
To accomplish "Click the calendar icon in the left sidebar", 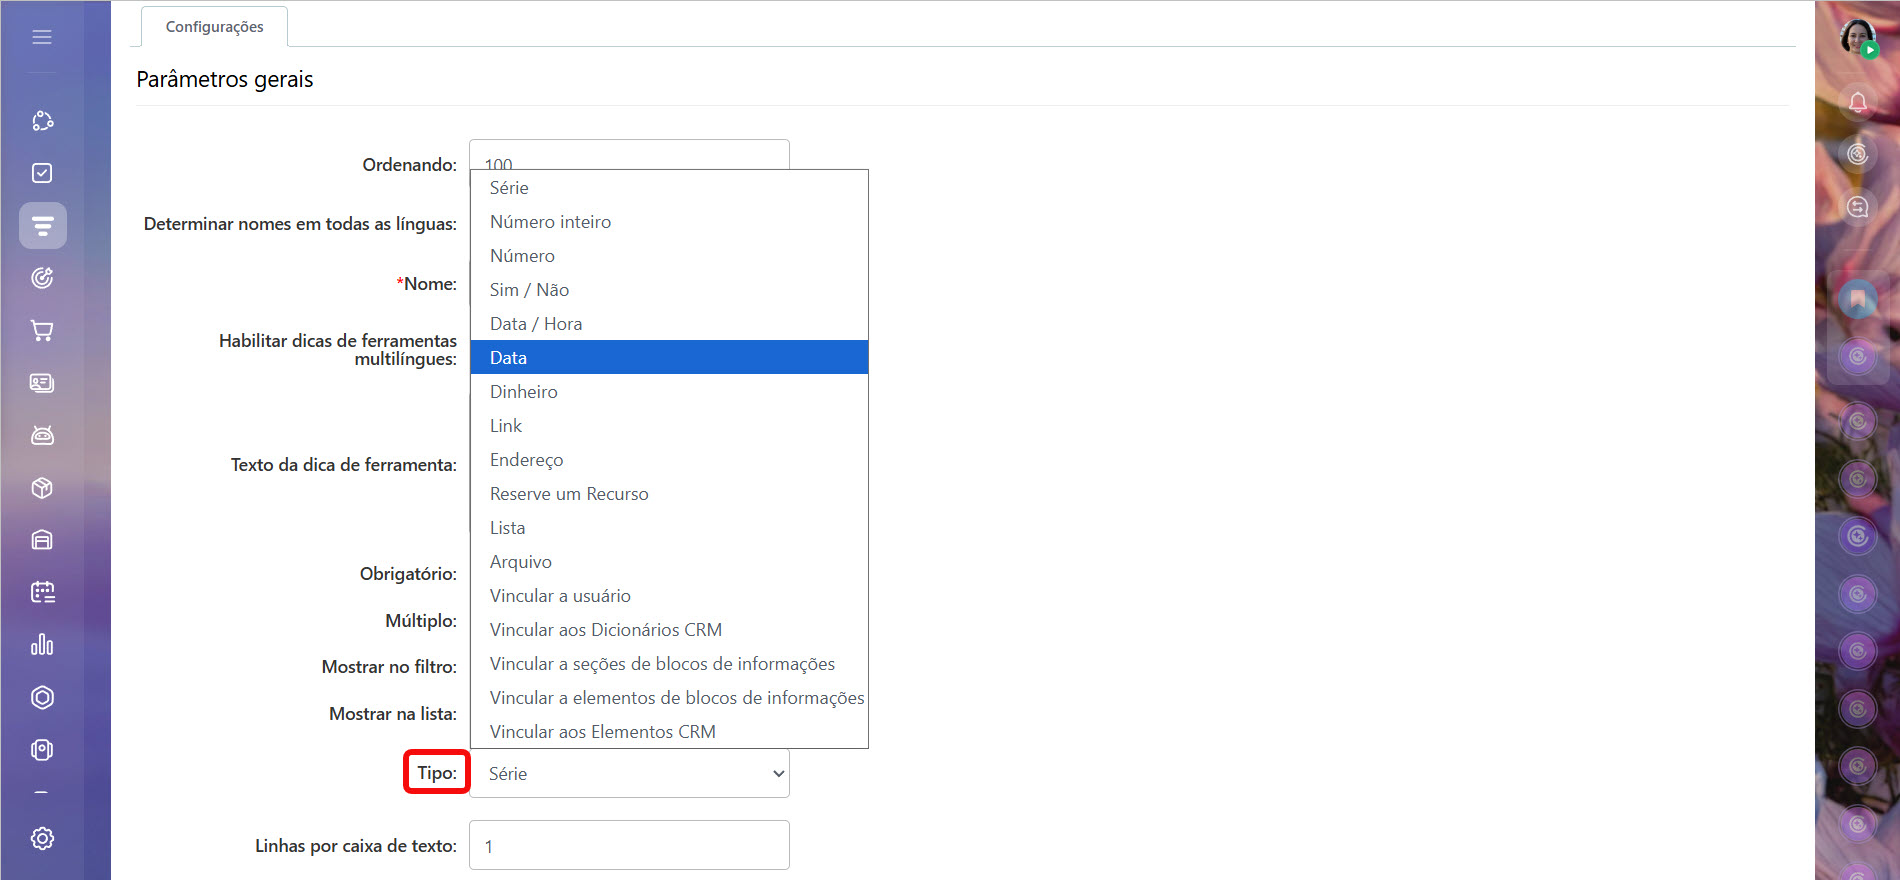I will pyautogui.click(x=42, y=592).
